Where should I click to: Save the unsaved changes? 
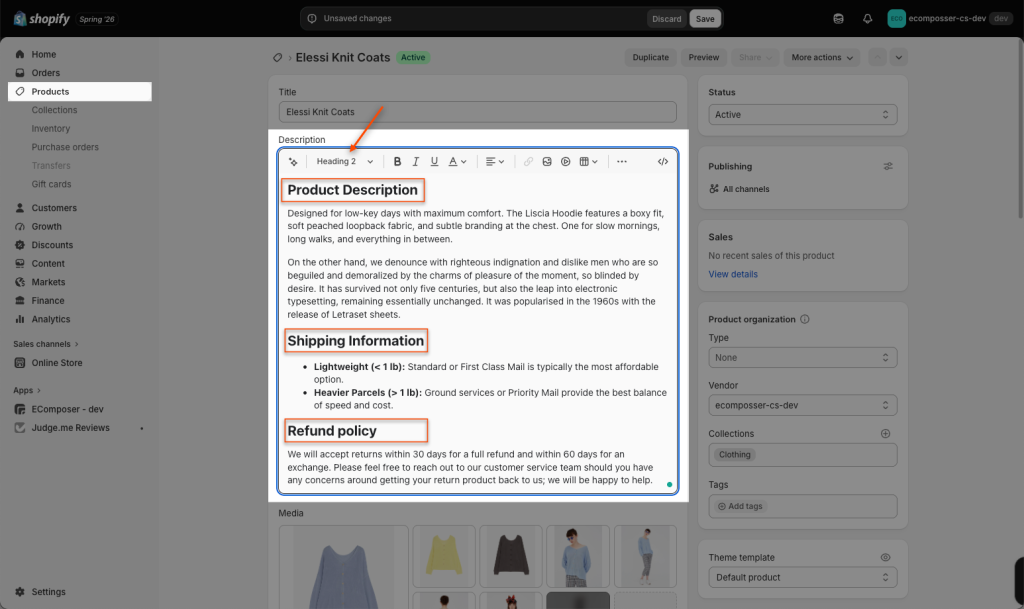pyautogui.click(x=705, y=18)
